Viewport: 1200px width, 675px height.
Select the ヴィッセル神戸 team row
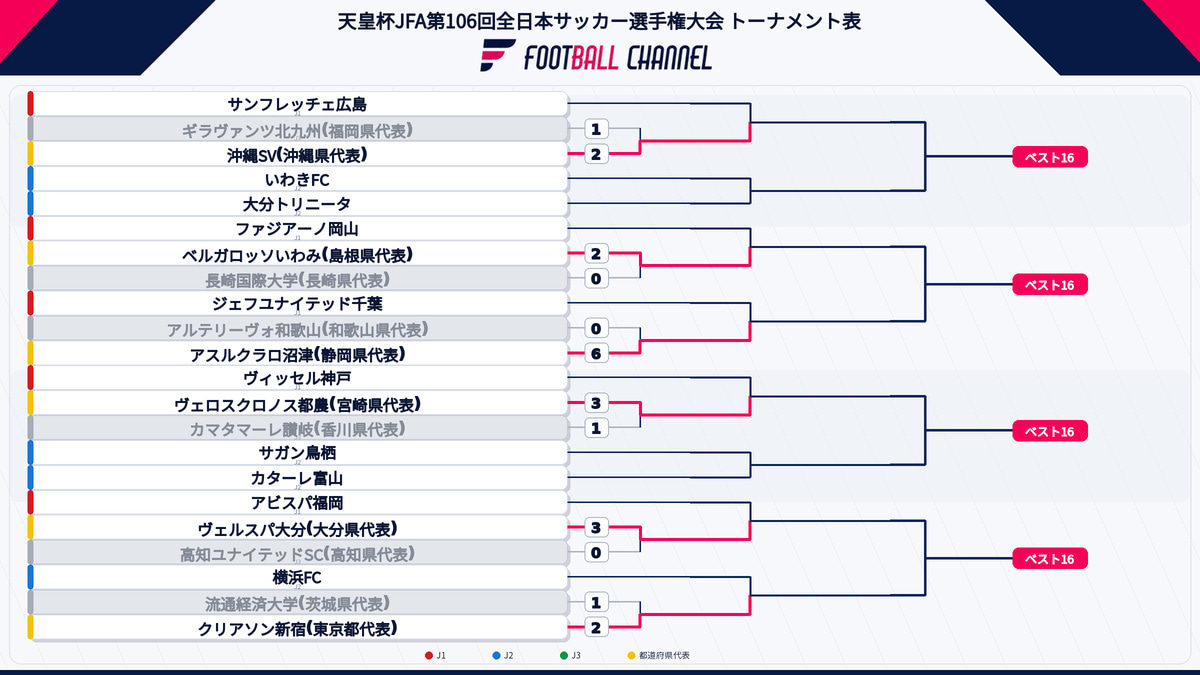pyautogui.click(x=298, y=378)
